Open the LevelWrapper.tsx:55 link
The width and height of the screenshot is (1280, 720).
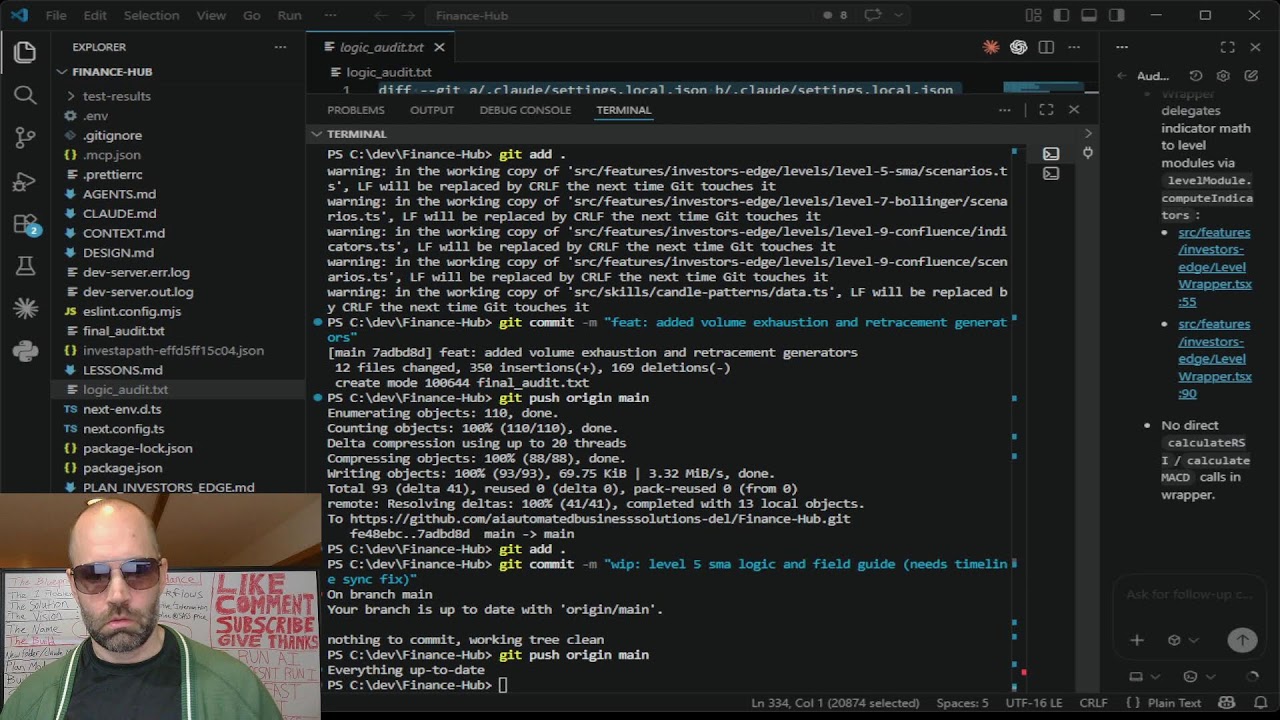(1214, 267)
